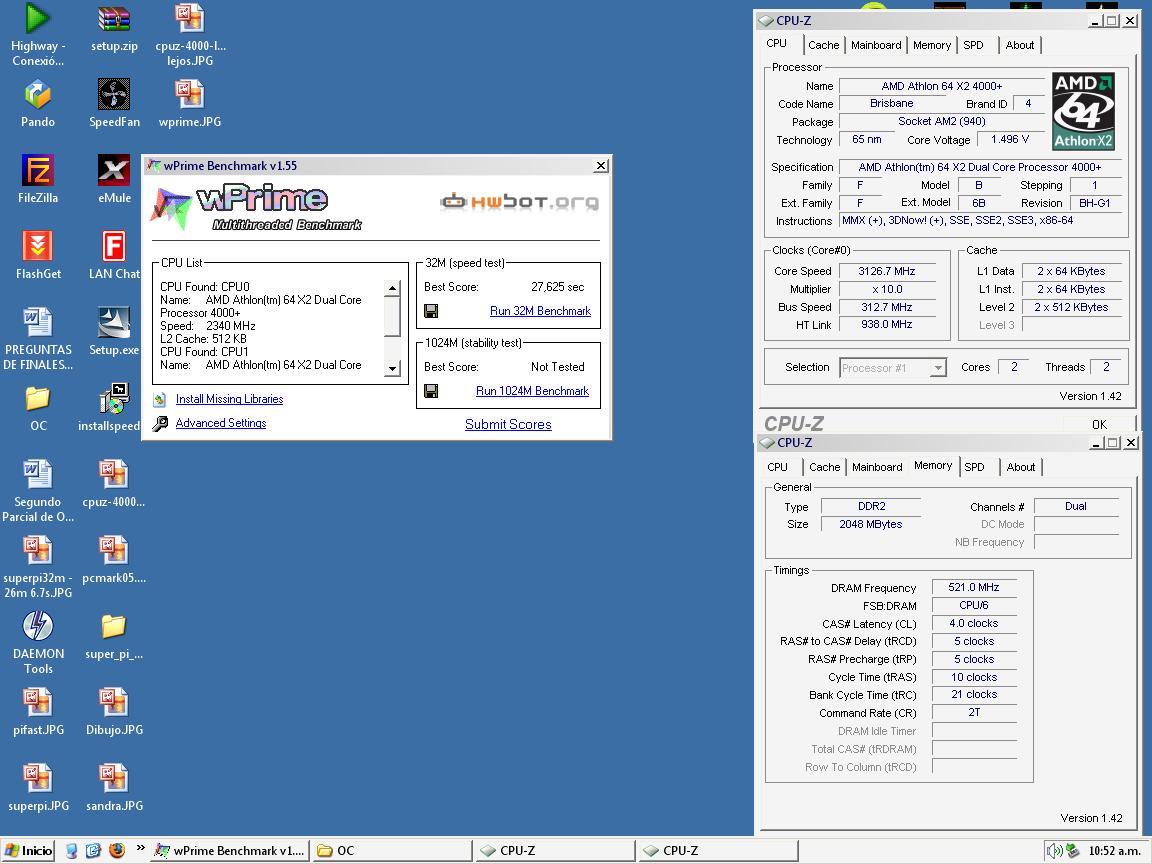Open the FlashGet desktop shortcut
Screen dimensions: 1152x864
(37, 255)
